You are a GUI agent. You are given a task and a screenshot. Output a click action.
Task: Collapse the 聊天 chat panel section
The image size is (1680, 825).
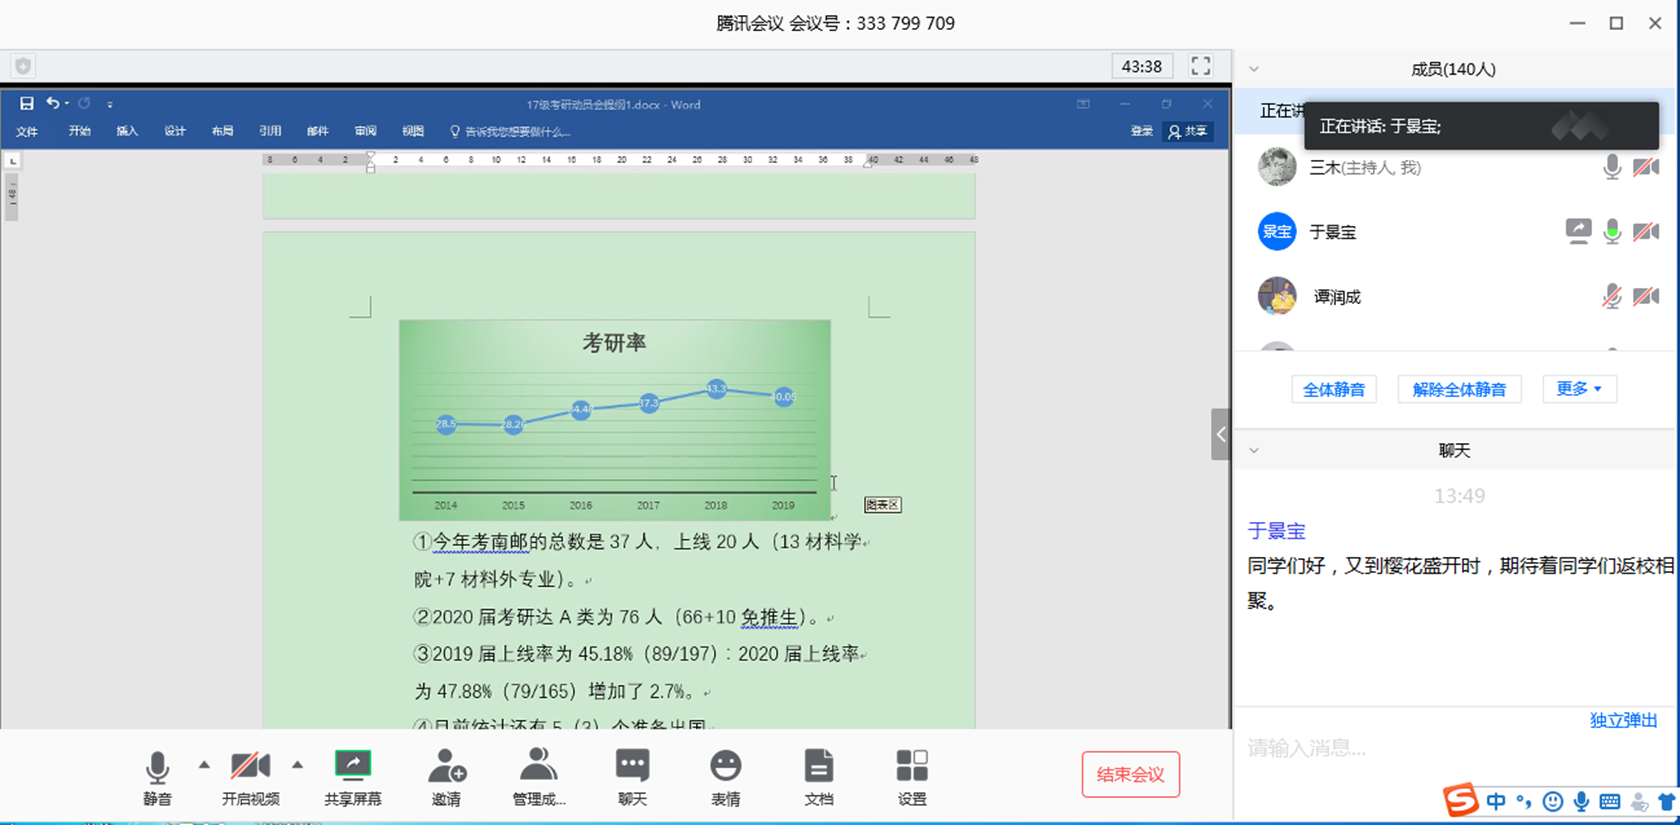point(1254,451)
